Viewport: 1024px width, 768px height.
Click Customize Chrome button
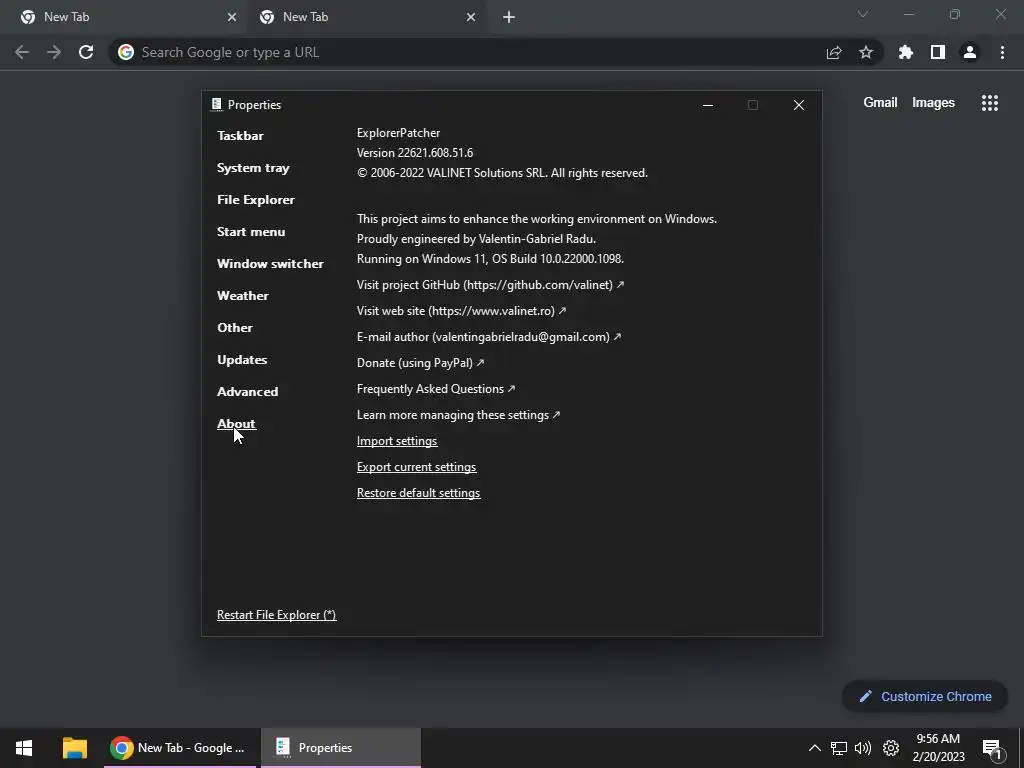coord(925,696)
